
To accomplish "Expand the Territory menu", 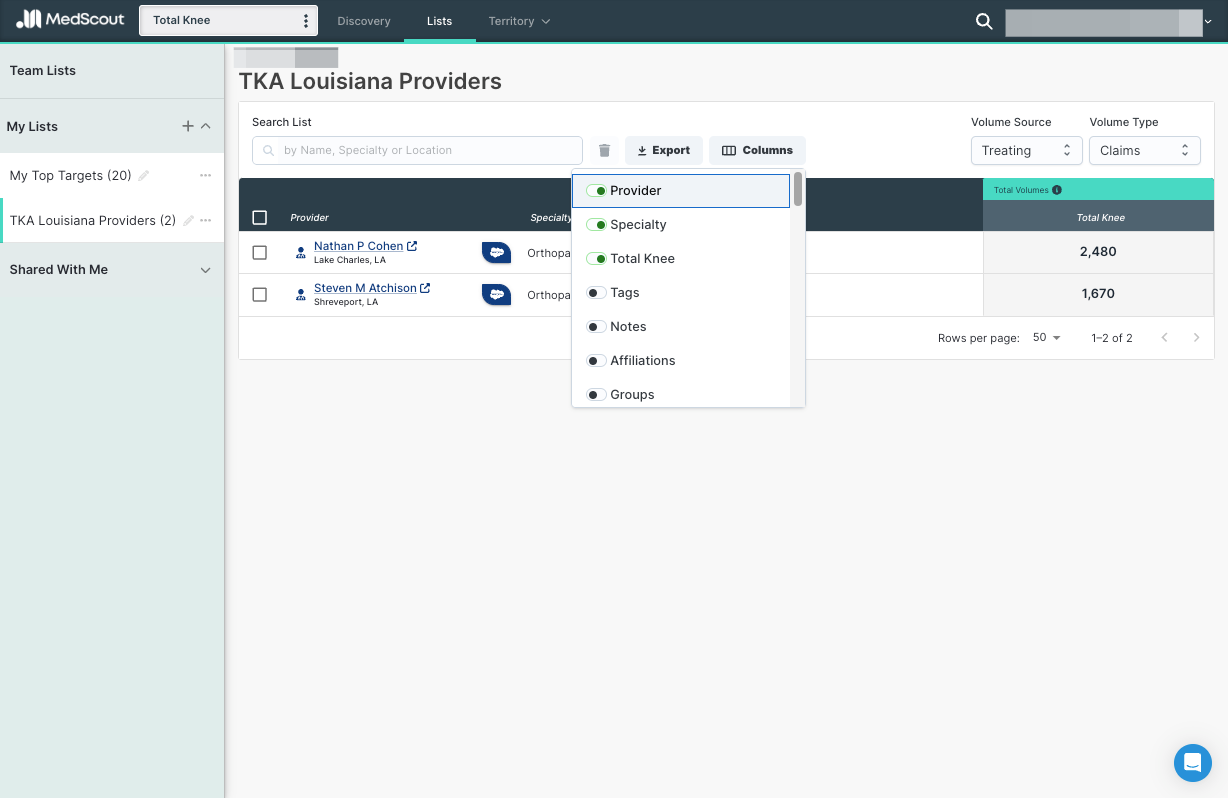I will (x=519, y=21).
